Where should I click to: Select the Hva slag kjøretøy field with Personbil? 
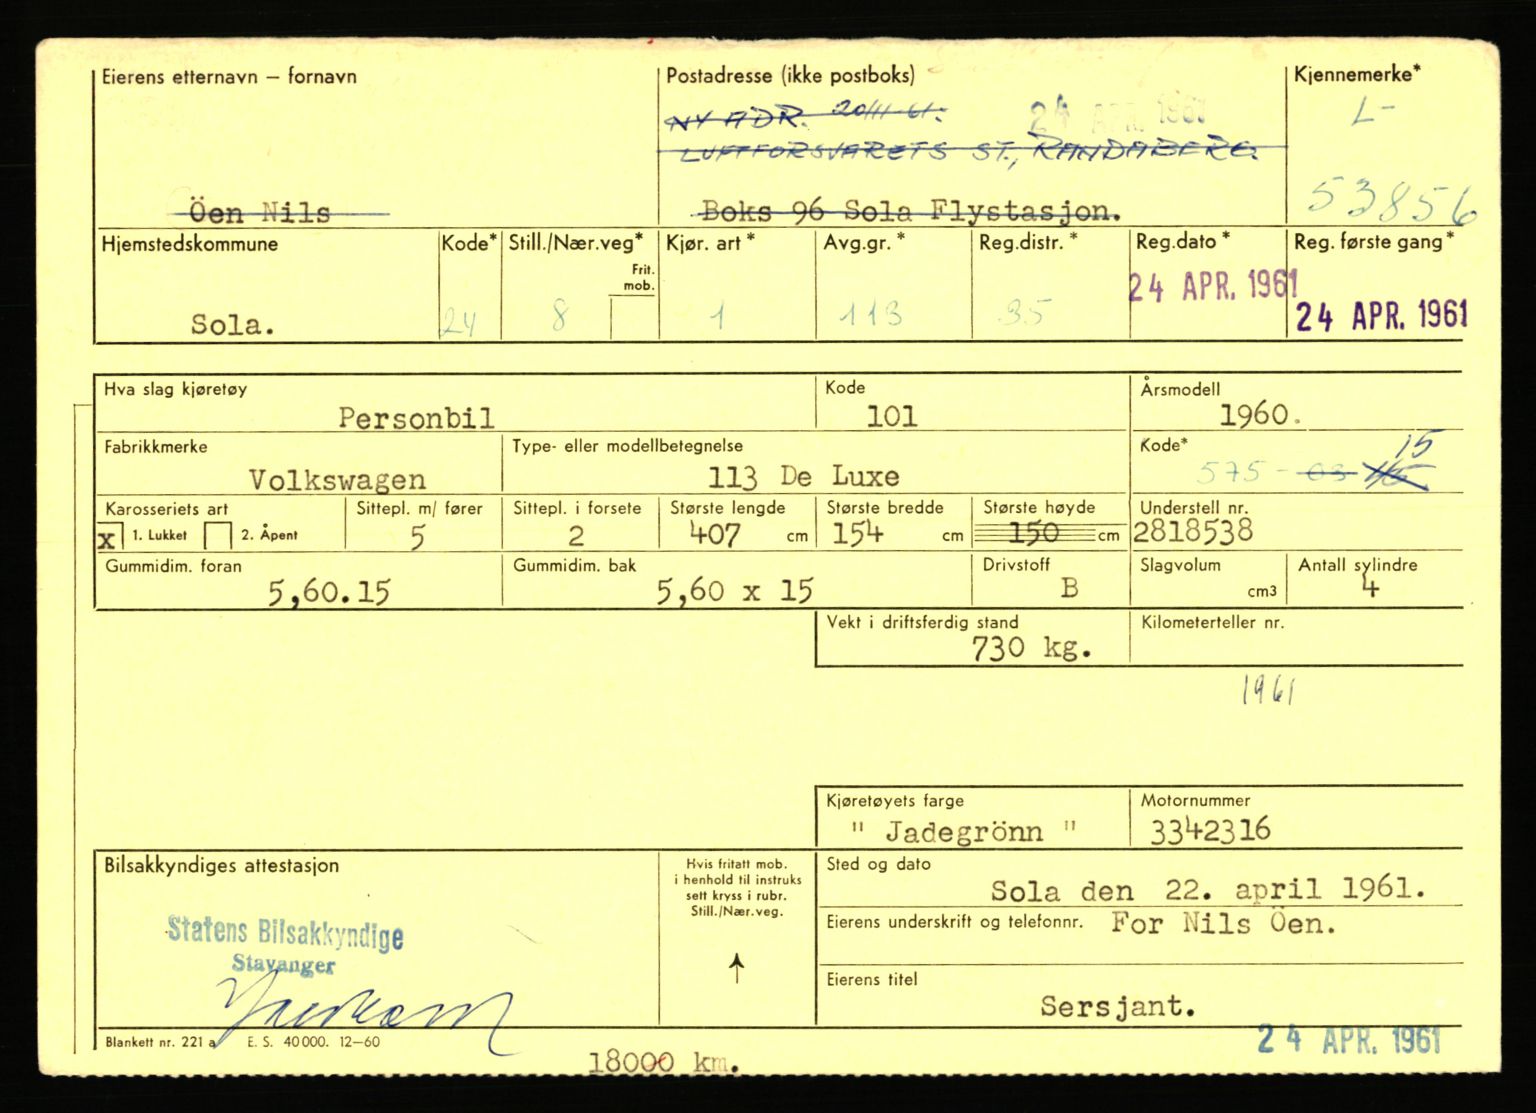click(x=416, y=417)
